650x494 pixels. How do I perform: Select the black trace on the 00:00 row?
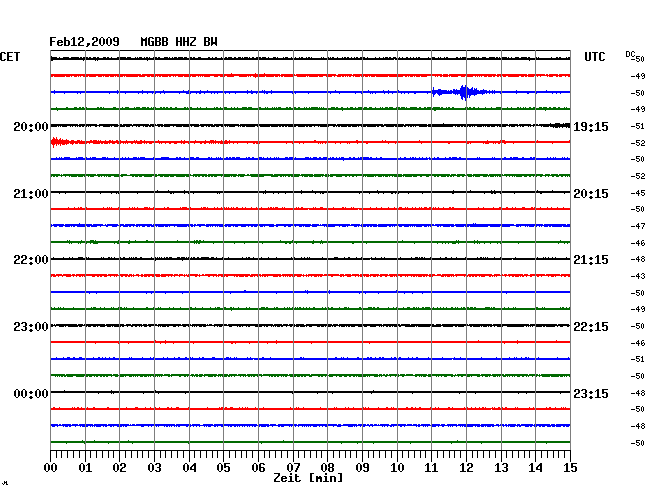coord(310,392)
